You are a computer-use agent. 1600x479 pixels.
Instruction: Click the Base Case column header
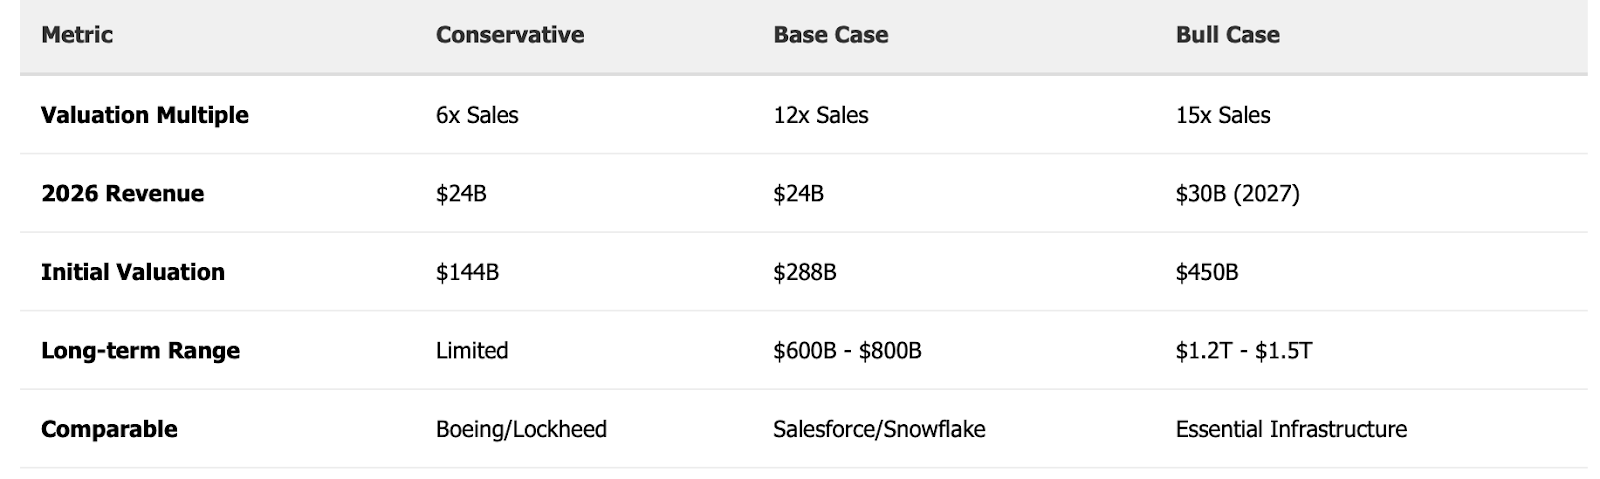coord(831,35)
